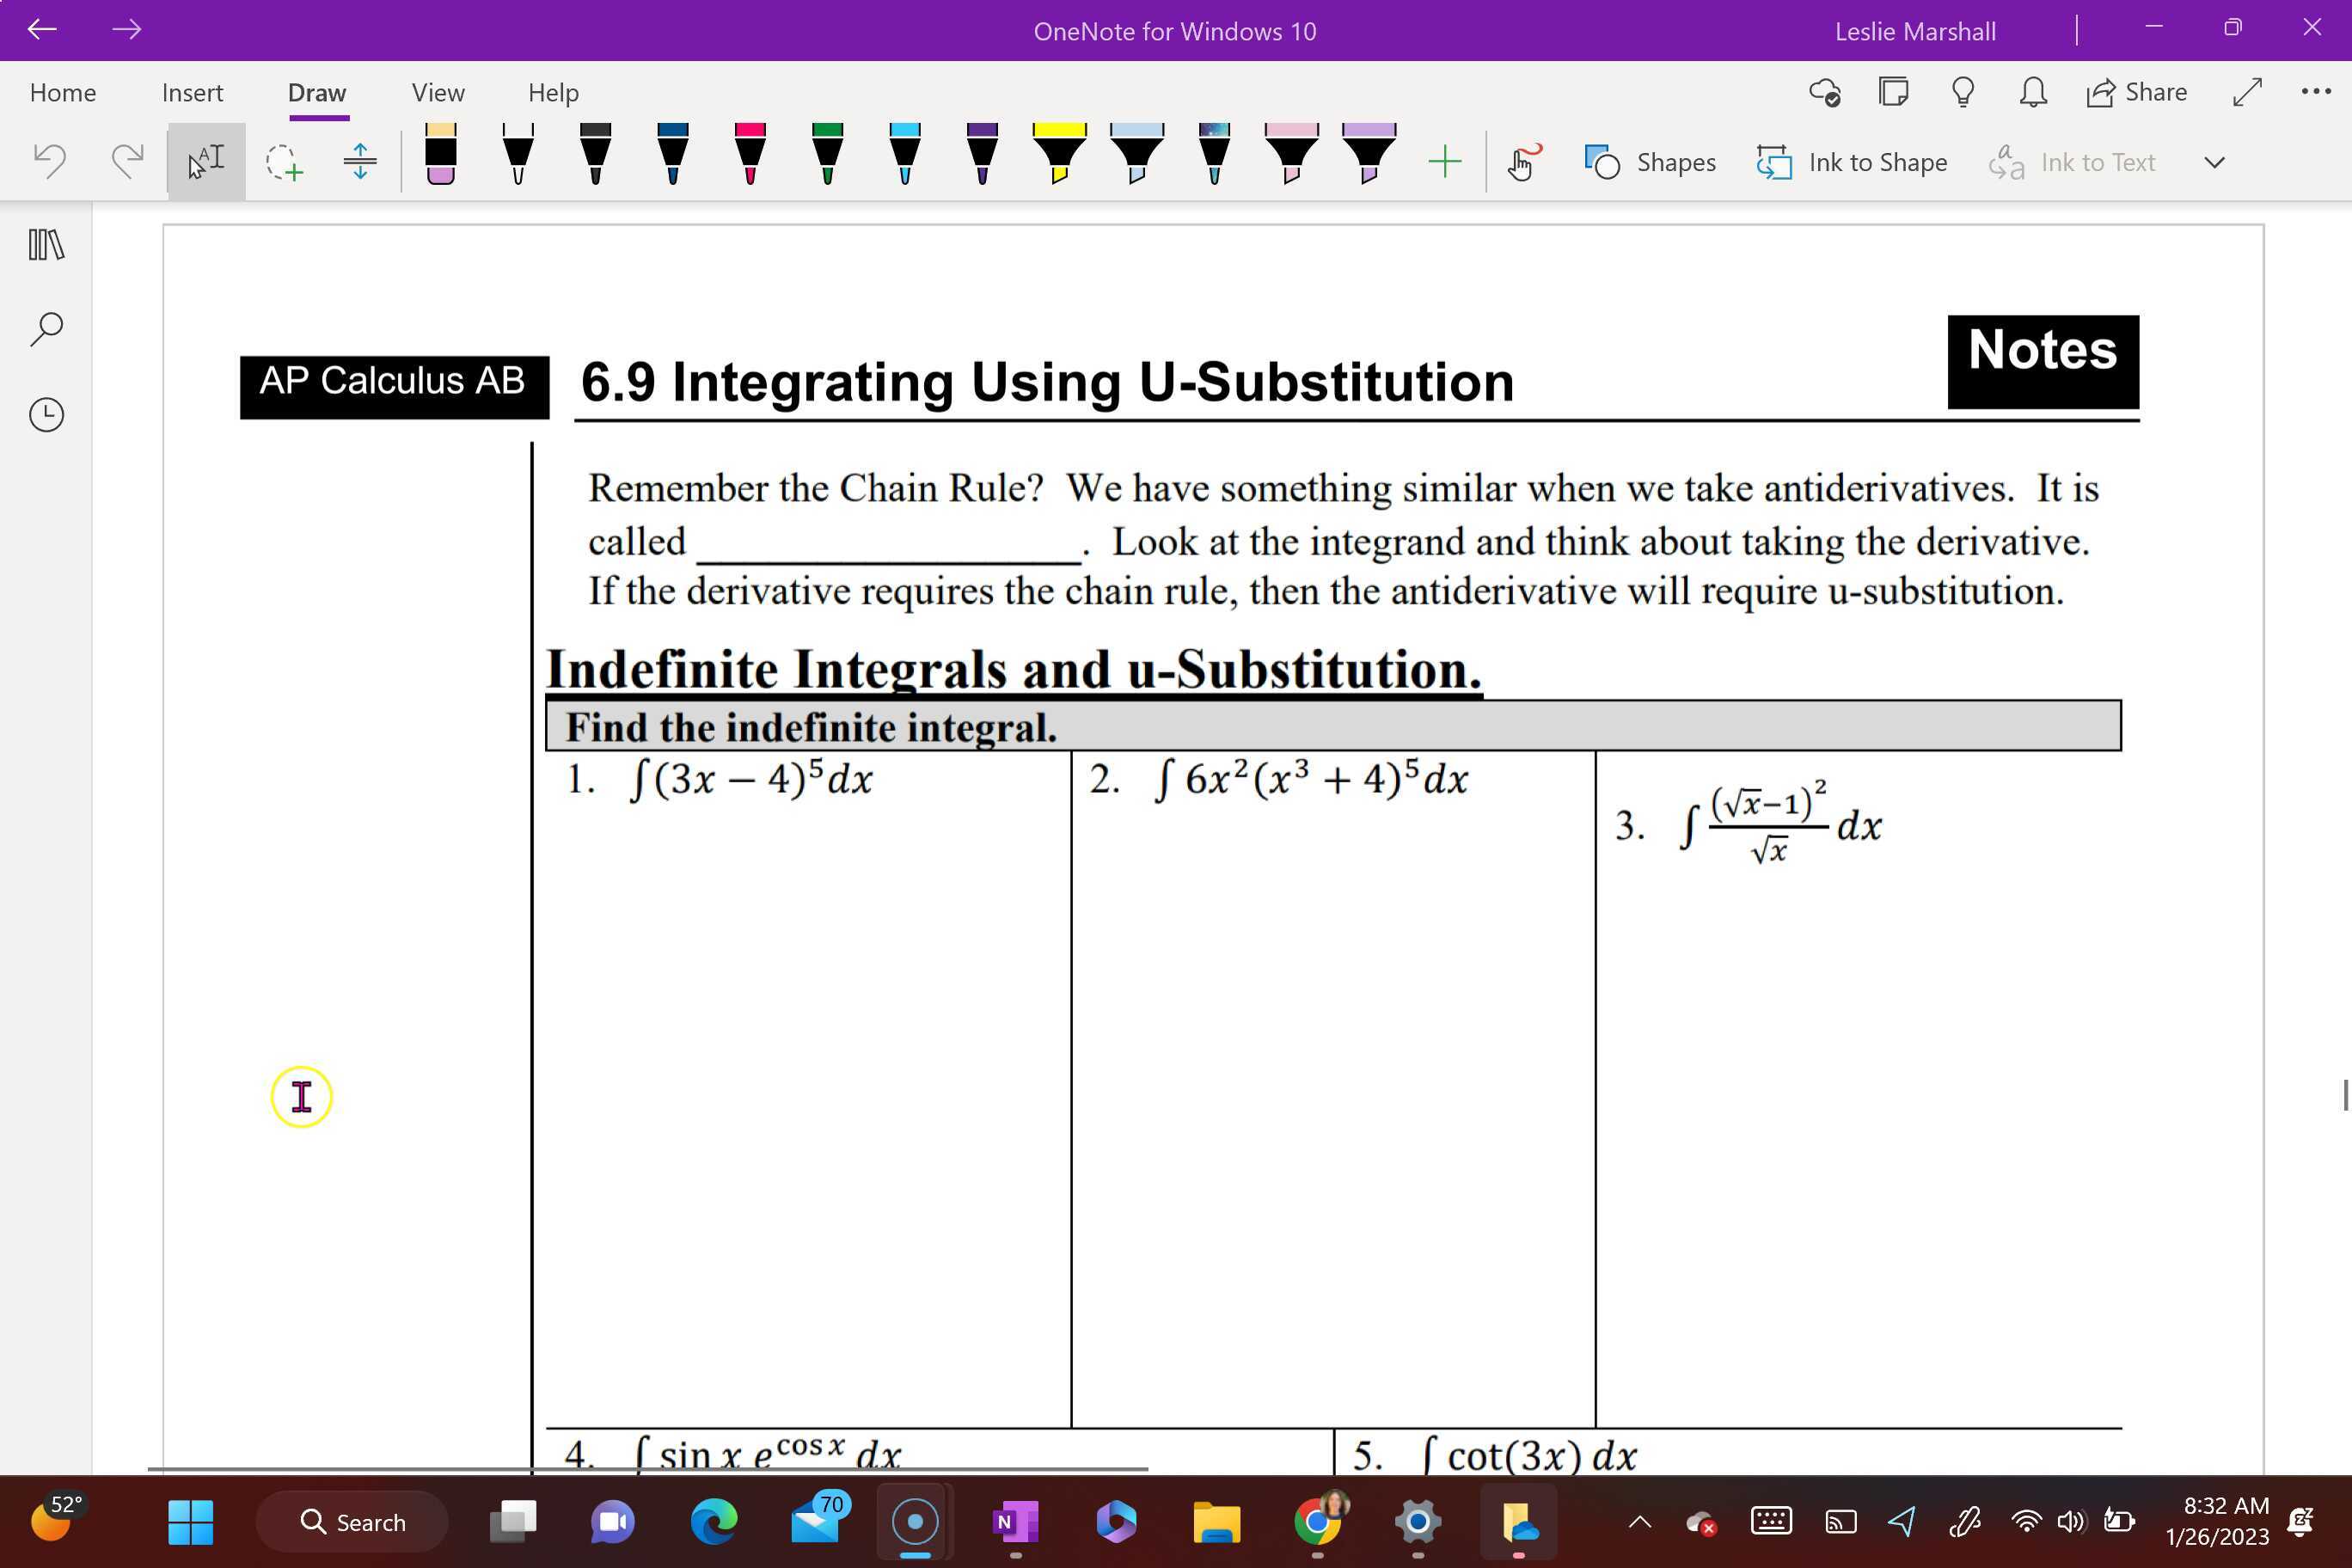Toggle the Select Objects or Type Text mode
The width and height of the screenshot is (2352, 1568).
[205, 158]
